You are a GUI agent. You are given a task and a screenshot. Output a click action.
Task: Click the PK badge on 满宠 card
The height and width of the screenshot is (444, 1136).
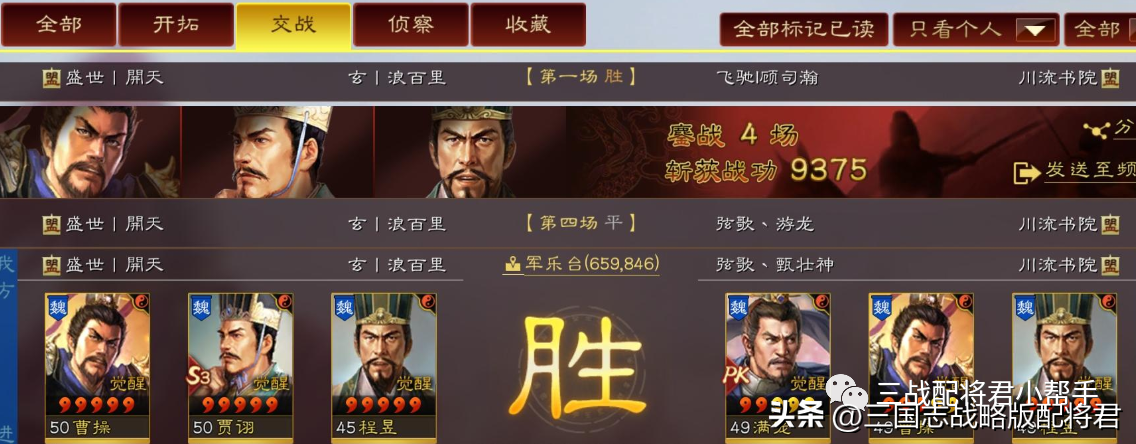click(737, 376)
